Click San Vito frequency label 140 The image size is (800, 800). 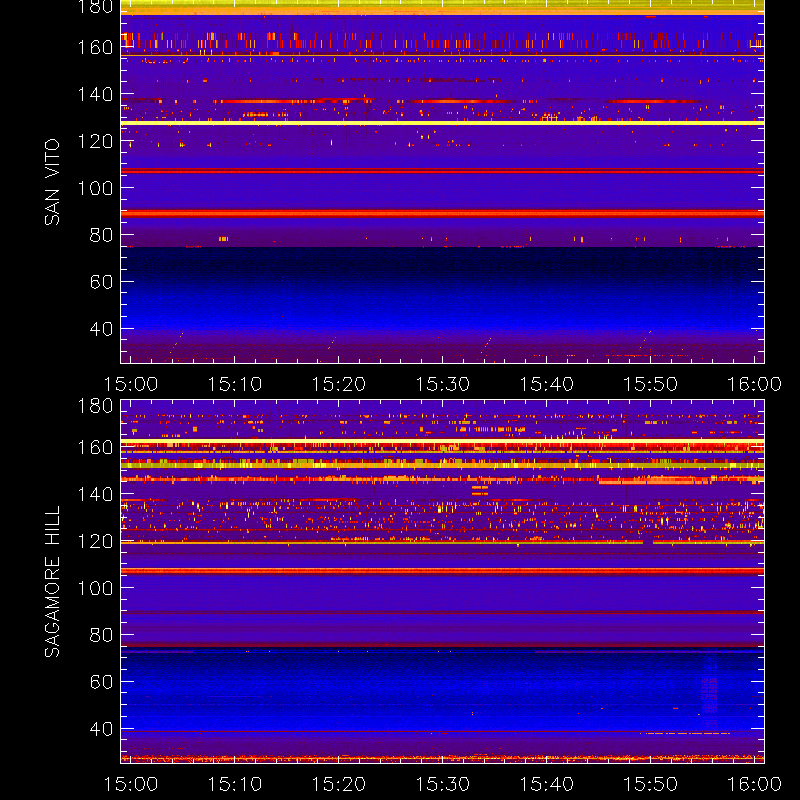(95, 94)
